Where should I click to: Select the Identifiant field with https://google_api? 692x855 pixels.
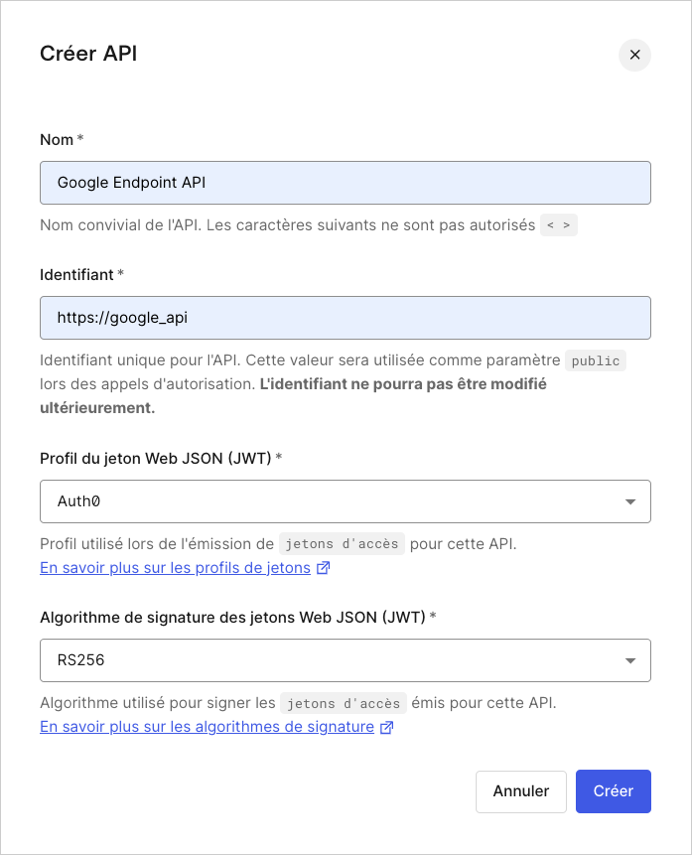click(345, 317)
